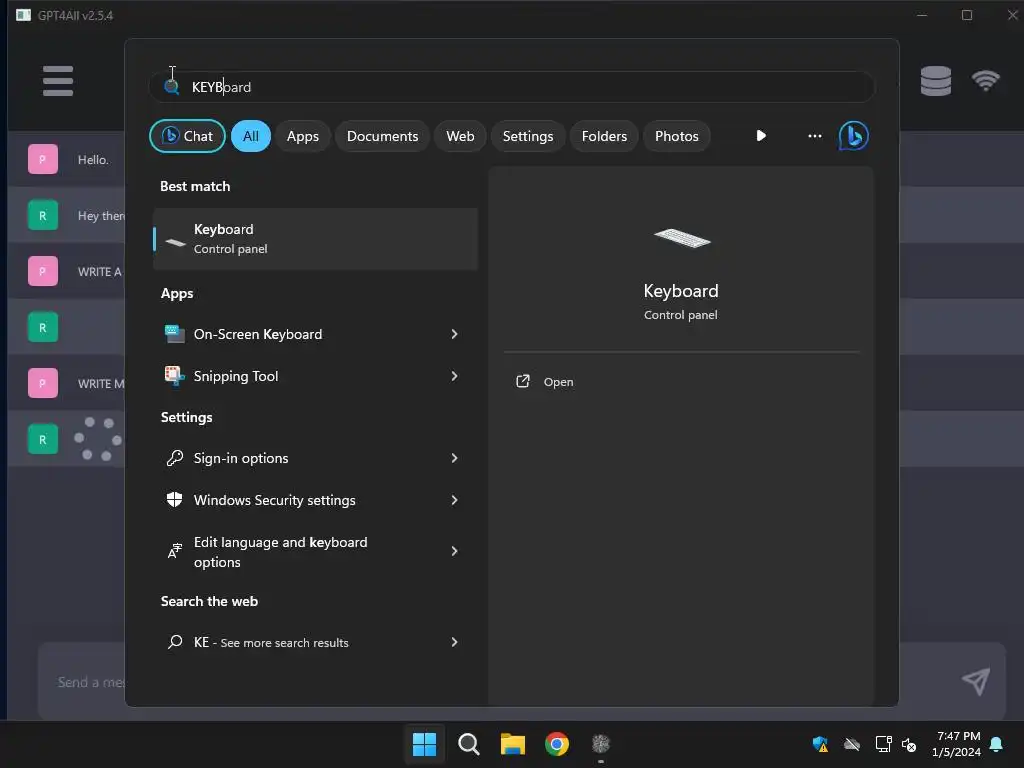Select the All filter tab
The width and height of the screenshot is (1024, 768).
click(251, 136)
